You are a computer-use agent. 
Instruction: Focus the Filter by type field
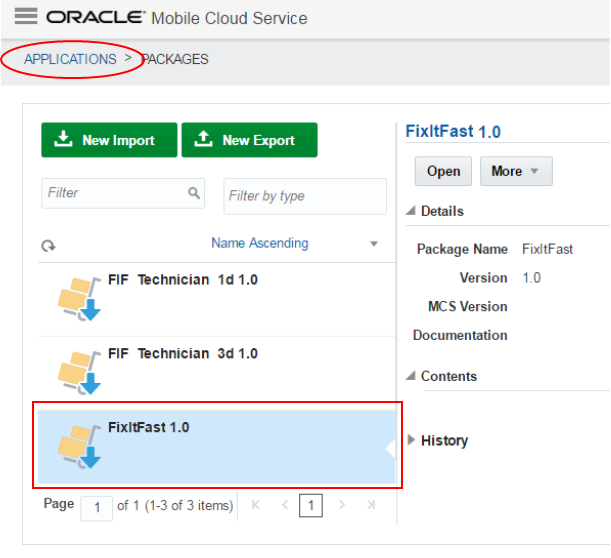[x=305, y=196]
